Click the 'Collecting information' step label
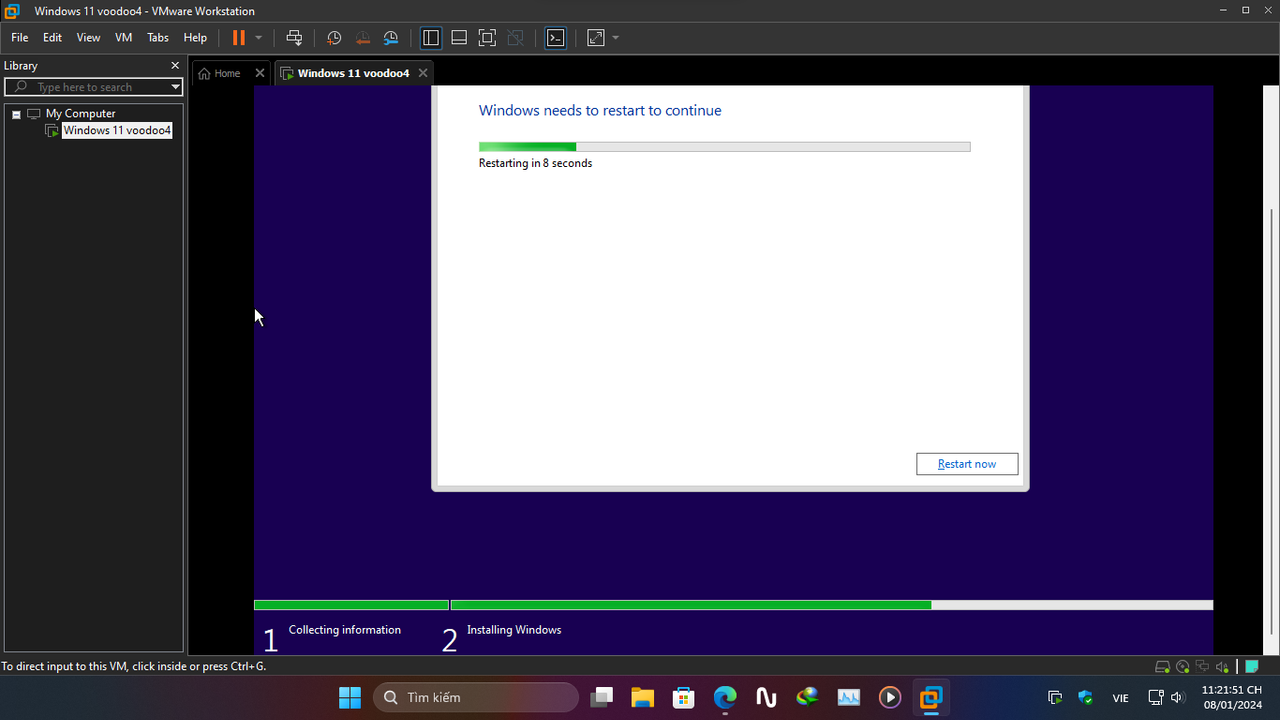 [x=345, y=630]
